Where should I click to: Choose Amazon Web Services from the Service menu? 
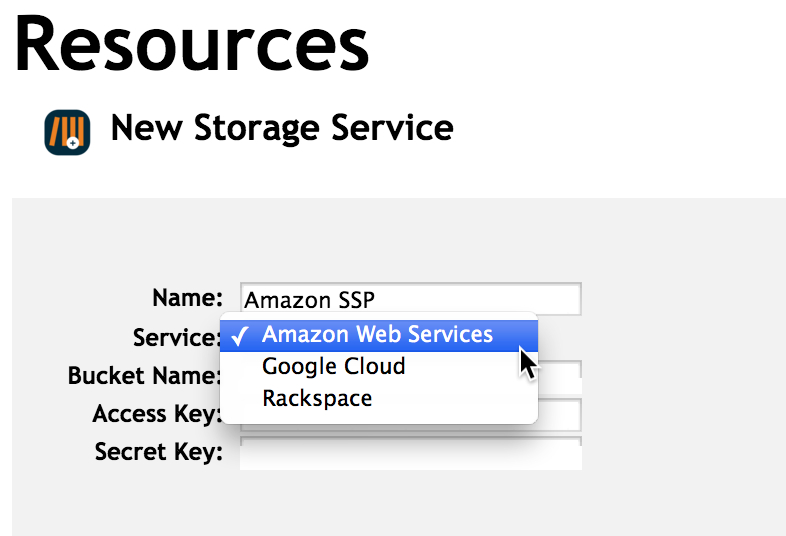pos(379,335)
